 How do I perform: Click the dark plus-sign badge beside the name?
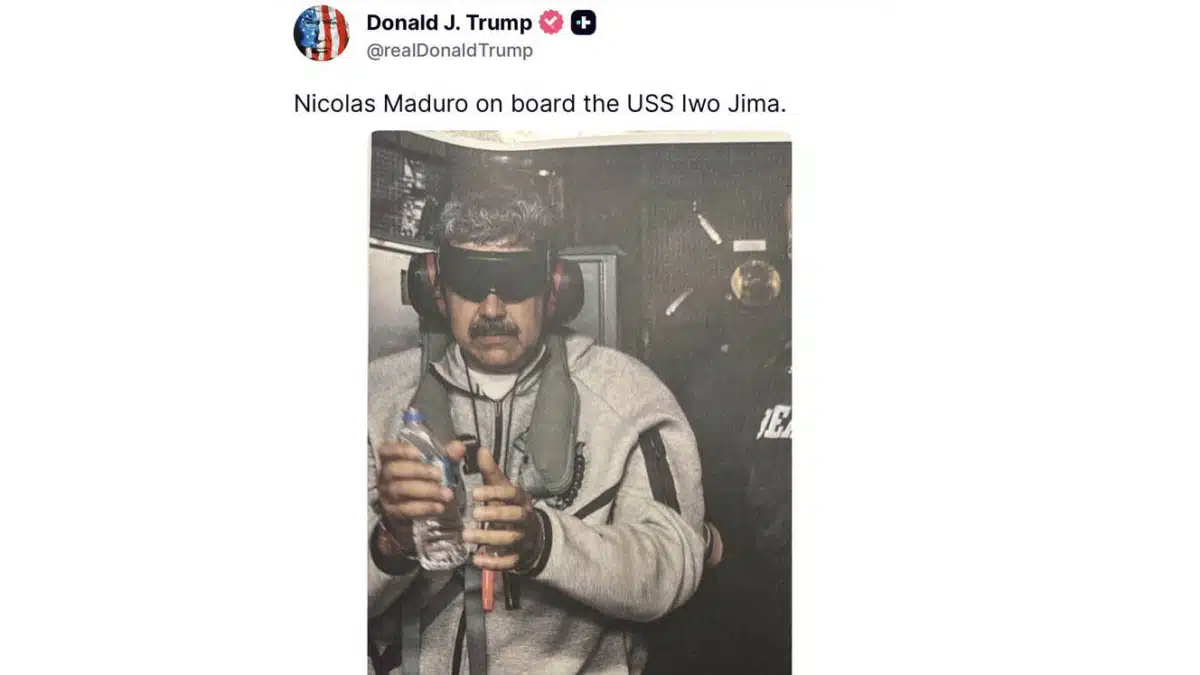tap(583, 22)
